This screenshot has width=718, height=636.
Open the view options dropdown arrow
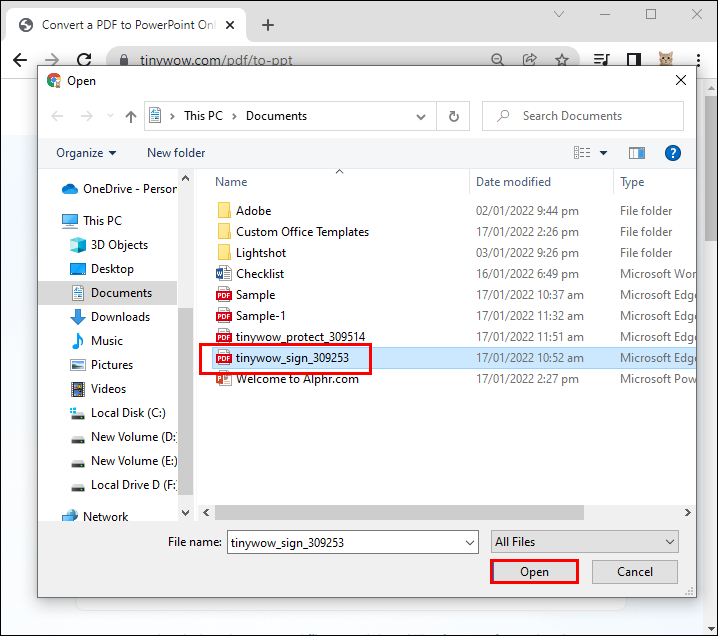click(604, 153)
